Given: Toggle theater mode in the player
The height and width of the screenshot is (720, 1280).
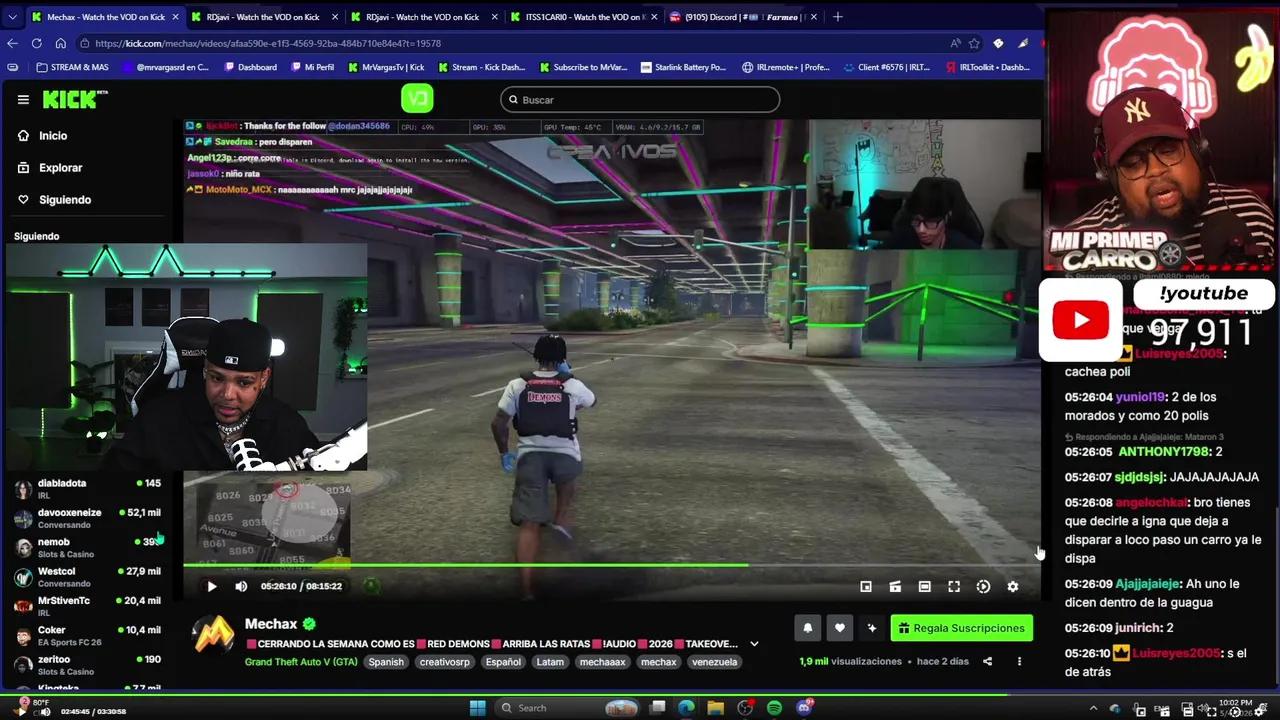Looking at the screenshot, I should pyautogui.click(x=925, y=587).
